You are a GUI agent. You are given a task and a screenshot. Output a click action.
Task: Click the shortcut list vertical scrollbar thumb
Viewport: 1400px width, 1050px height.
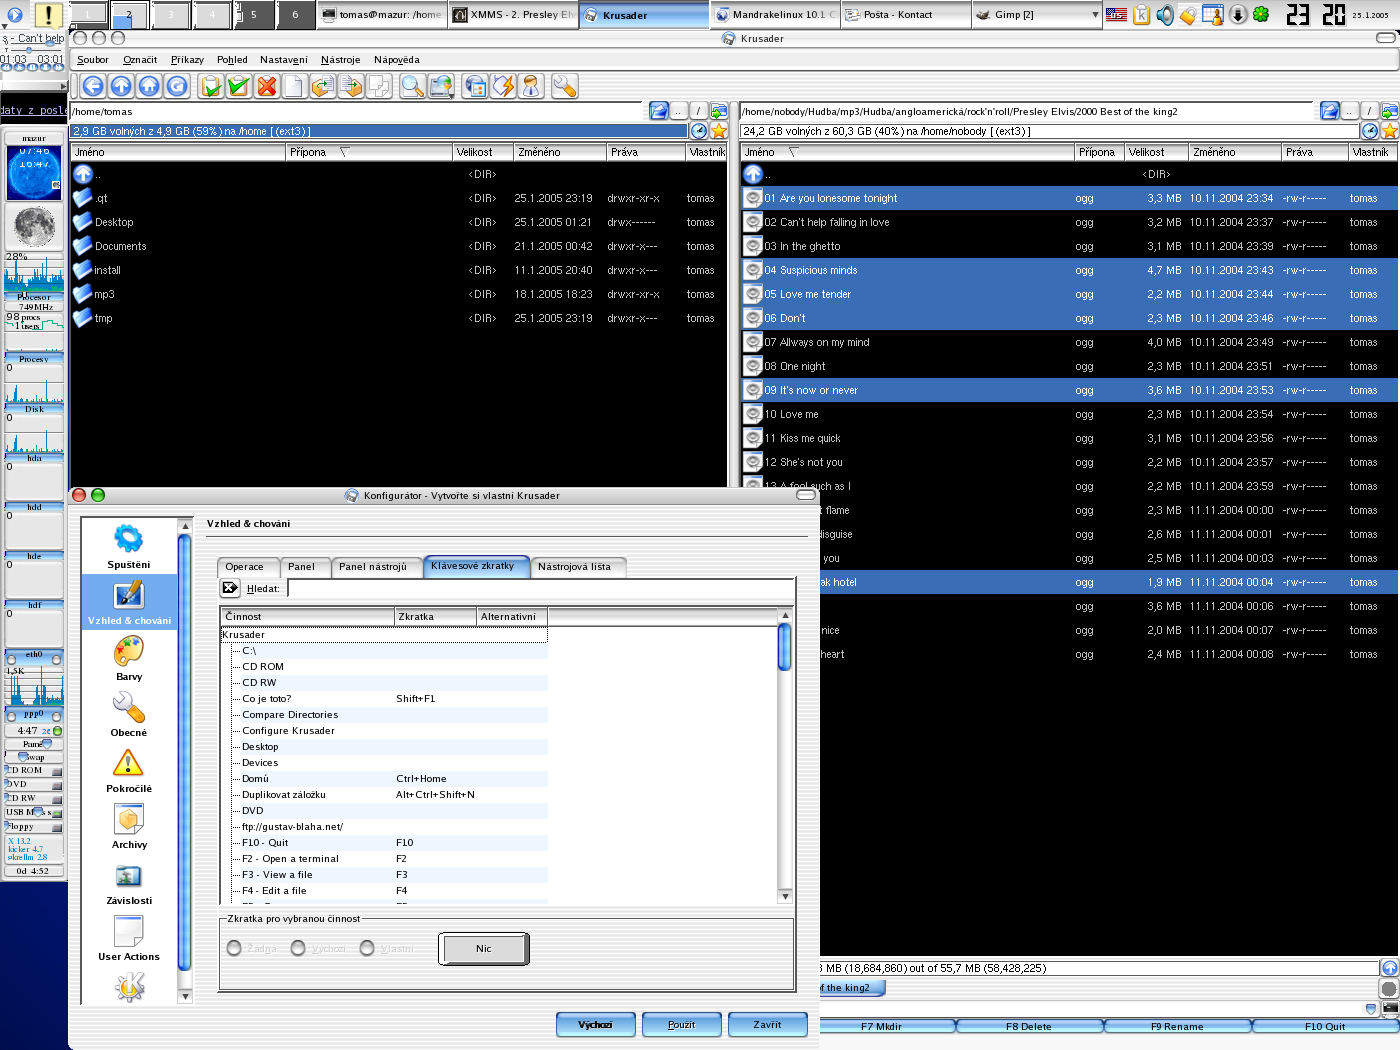[x=784, y=647]
